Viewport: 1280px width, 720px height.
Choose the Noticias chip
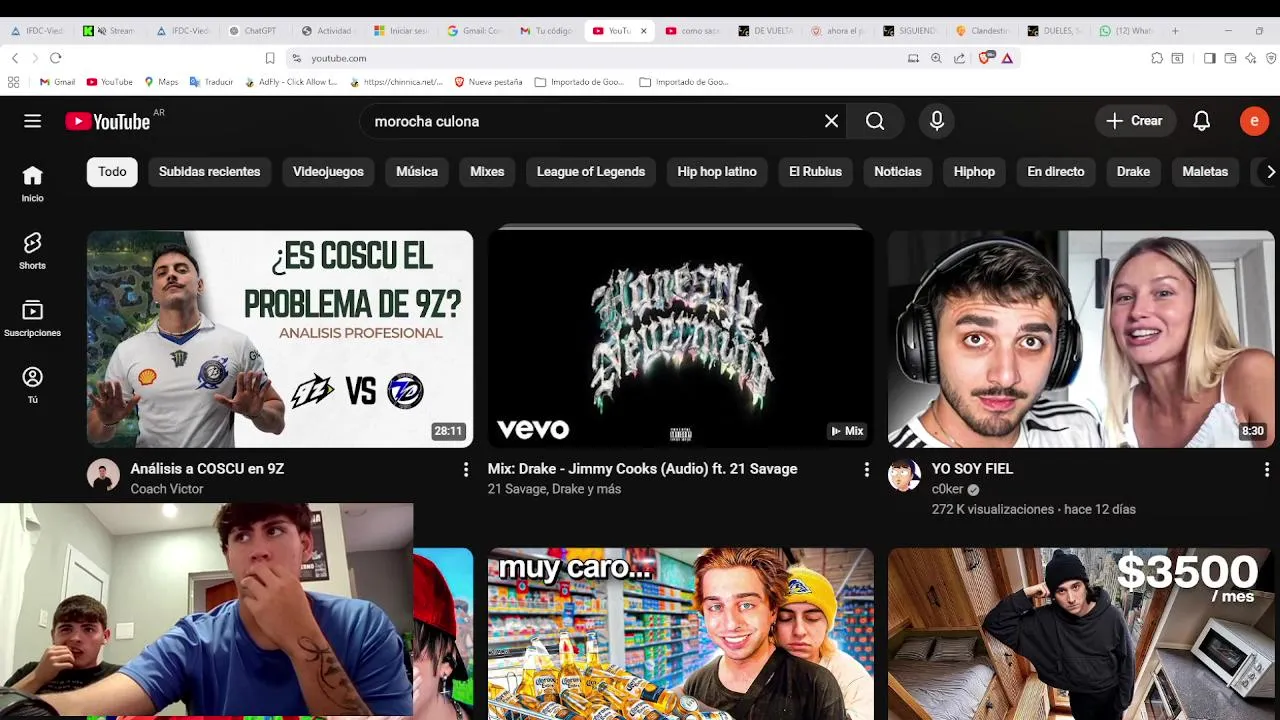pyautogui.click(x=898, y=172)
